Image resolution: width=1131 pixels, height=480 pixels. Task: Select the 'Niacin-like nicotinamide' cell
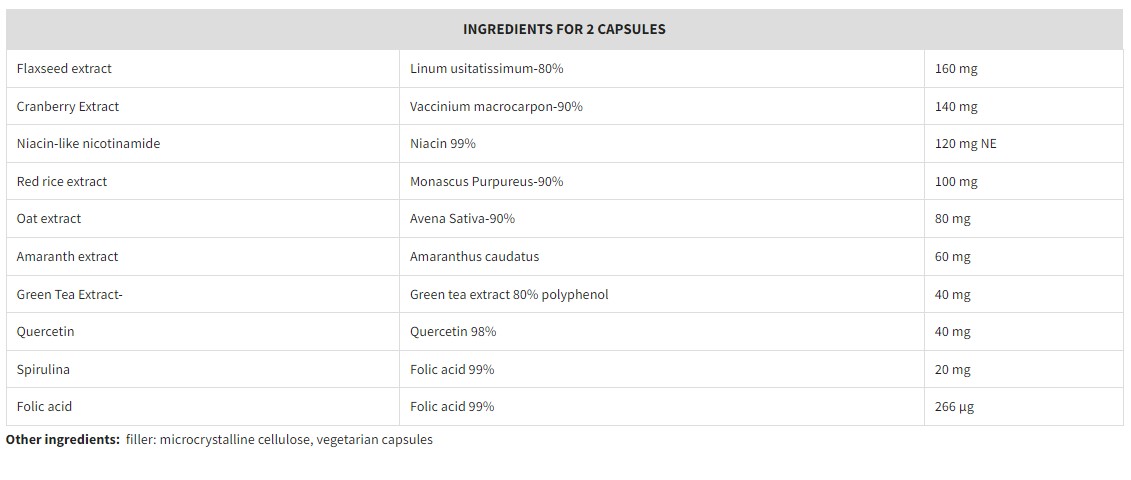[x=88, y=143]
